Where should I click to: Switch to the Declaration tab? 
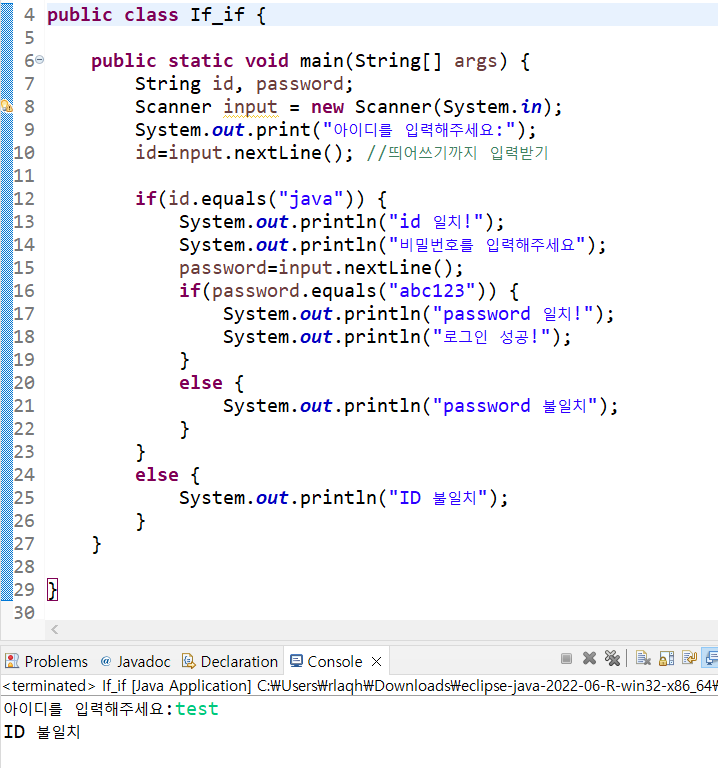230,662
